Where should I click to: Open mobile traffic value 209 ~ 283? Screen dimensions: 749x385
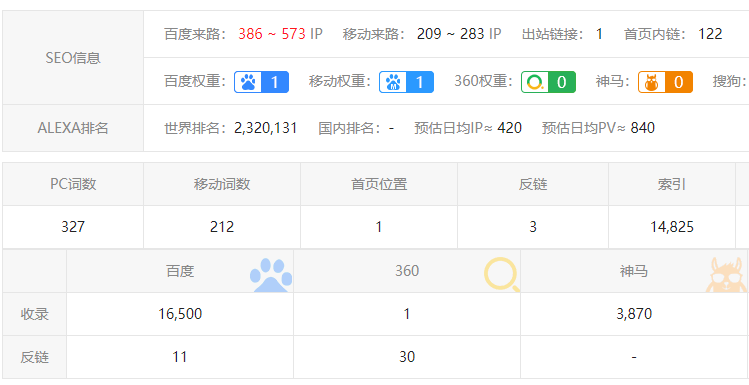450,34
